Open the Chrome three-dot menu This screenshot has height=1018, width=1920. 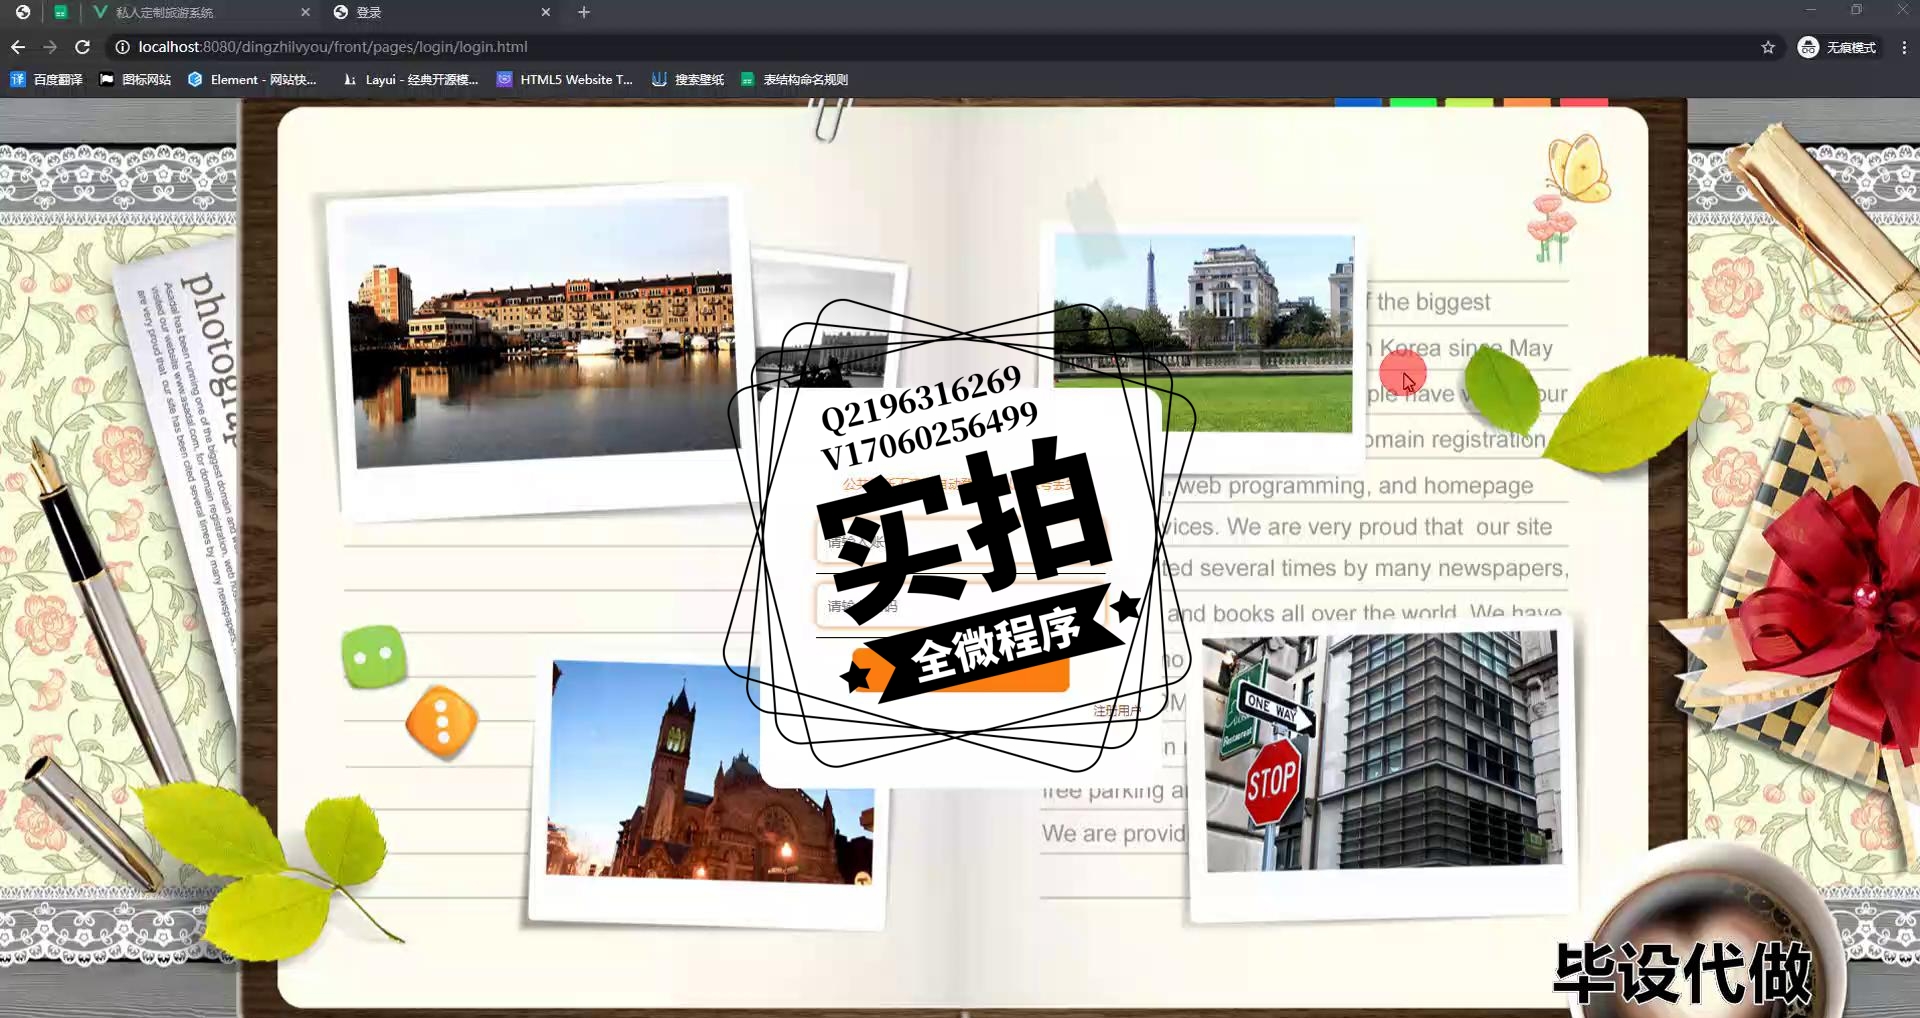click(x=1904, y=47)
